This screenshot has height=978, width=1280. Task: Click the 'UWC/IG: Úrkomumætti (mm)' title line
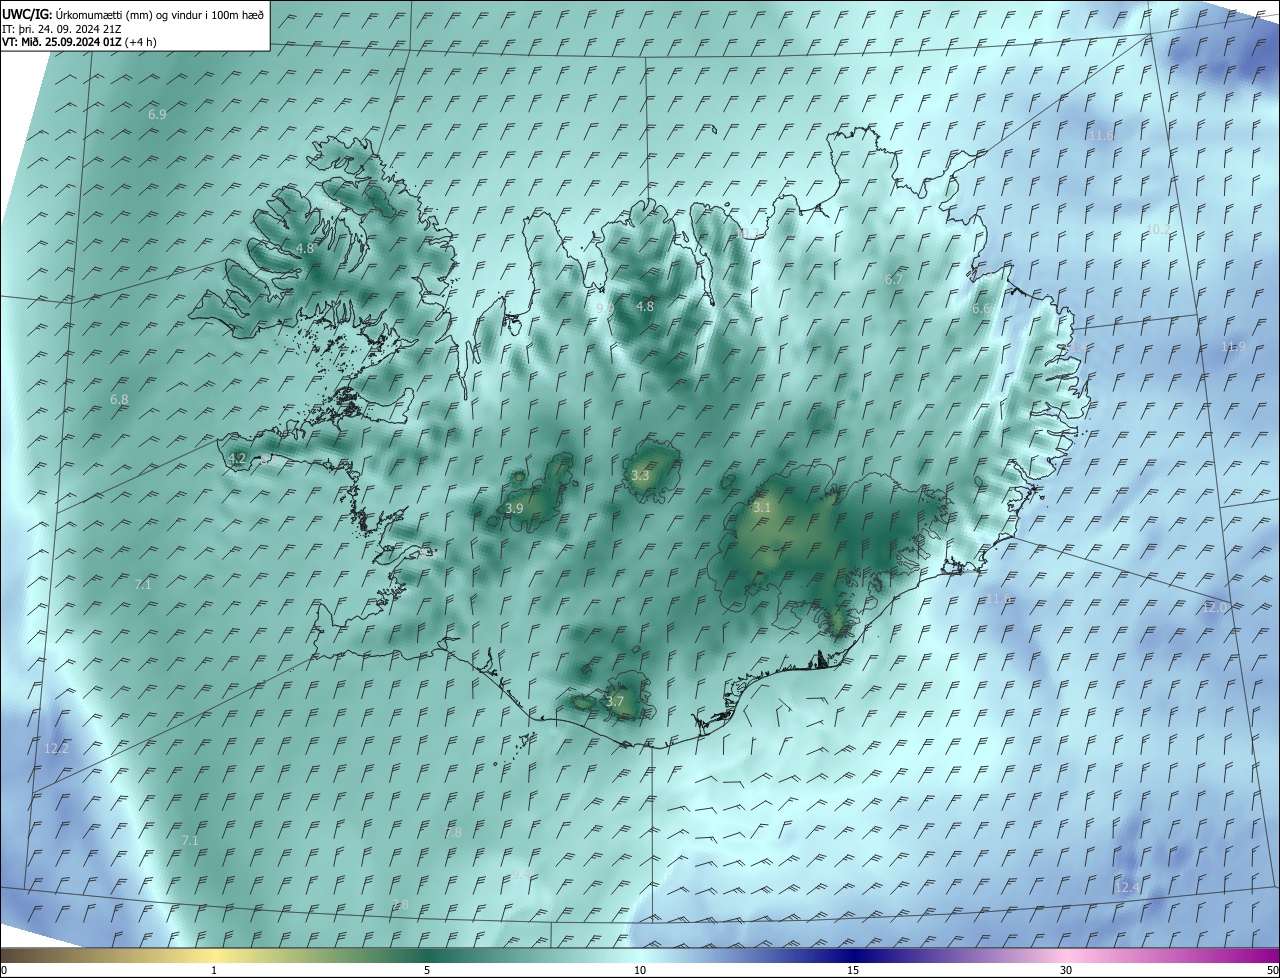132,14
